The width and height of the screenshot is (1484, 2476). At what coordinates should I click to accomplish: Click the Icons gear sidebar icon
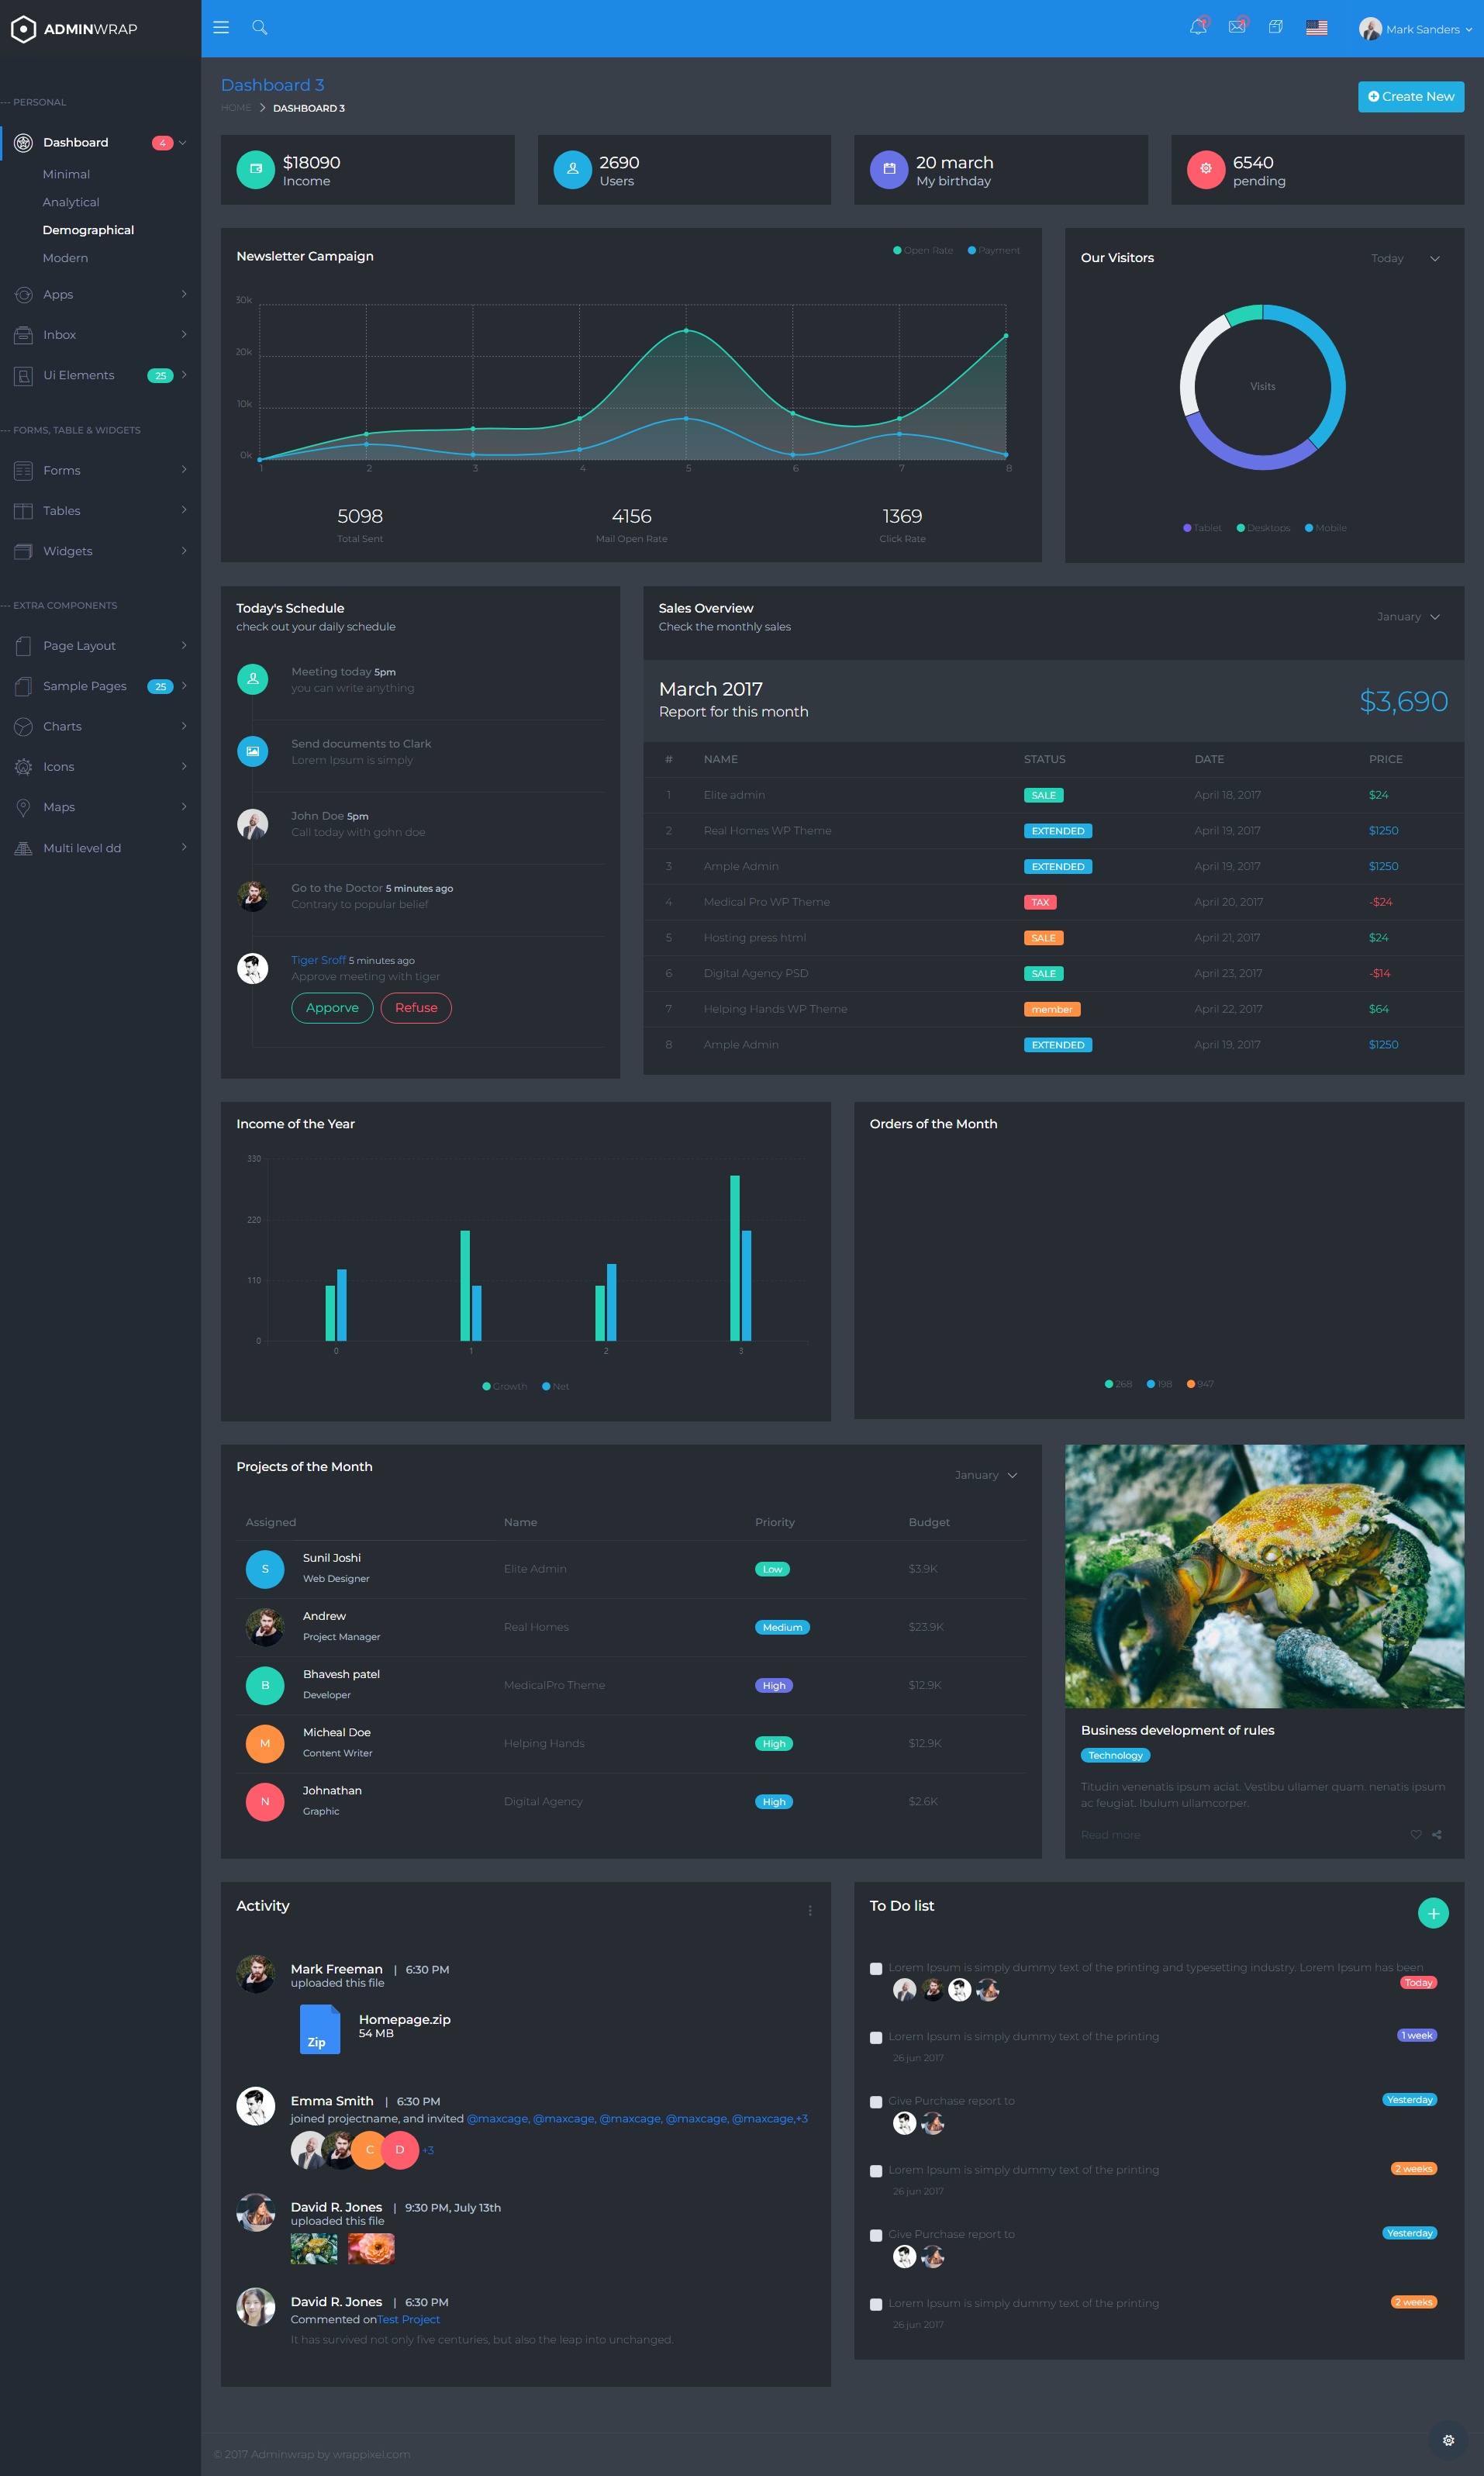[23, 767]
